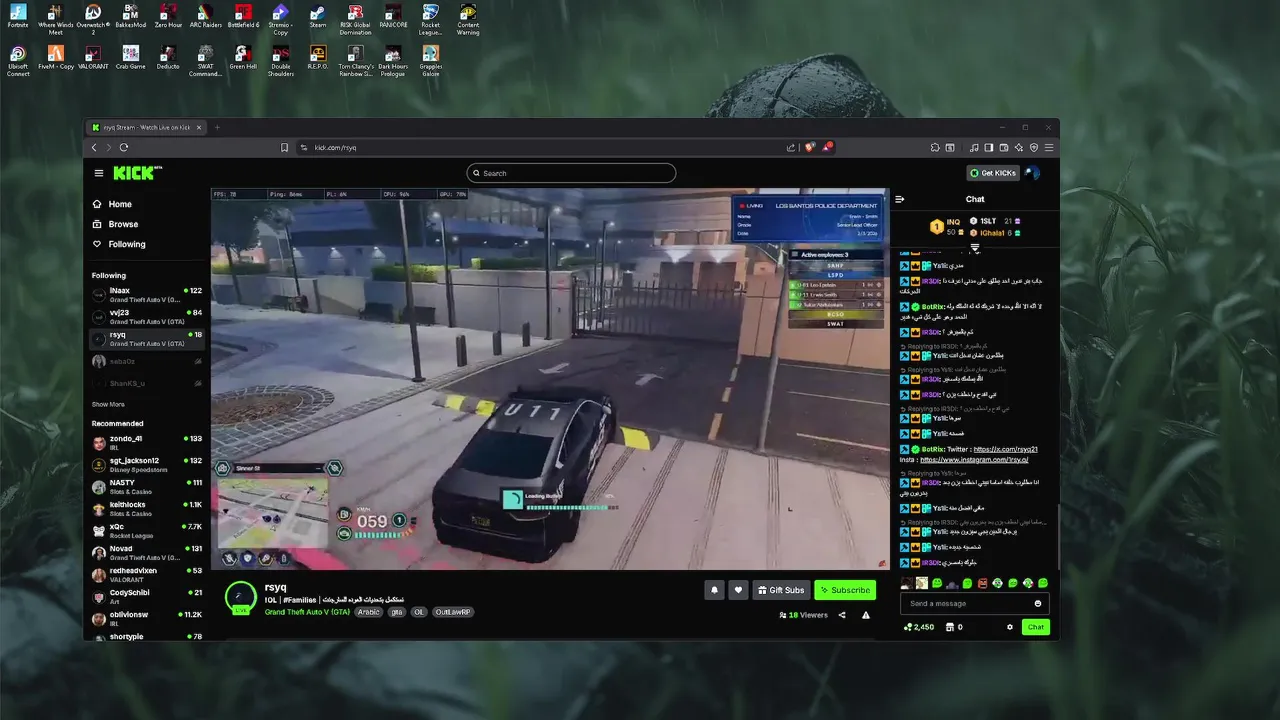
Task: Open recommended channel redheadvixen
Action: tap(147, 574)
